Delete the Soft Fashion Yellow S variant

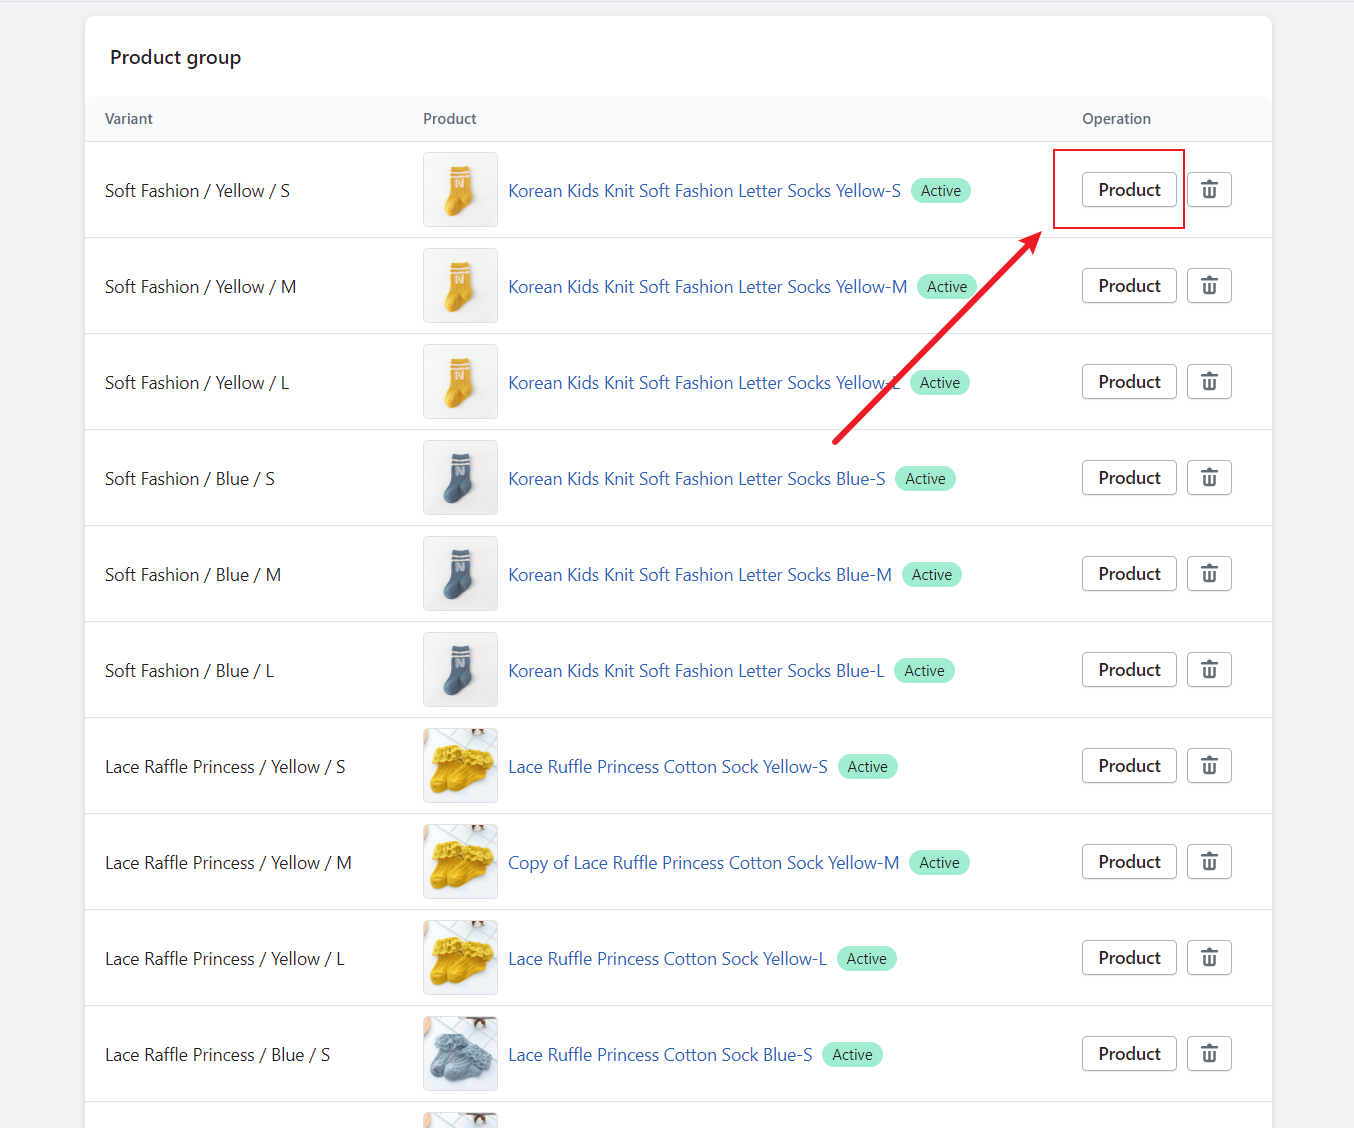[x=1209, y=190]
